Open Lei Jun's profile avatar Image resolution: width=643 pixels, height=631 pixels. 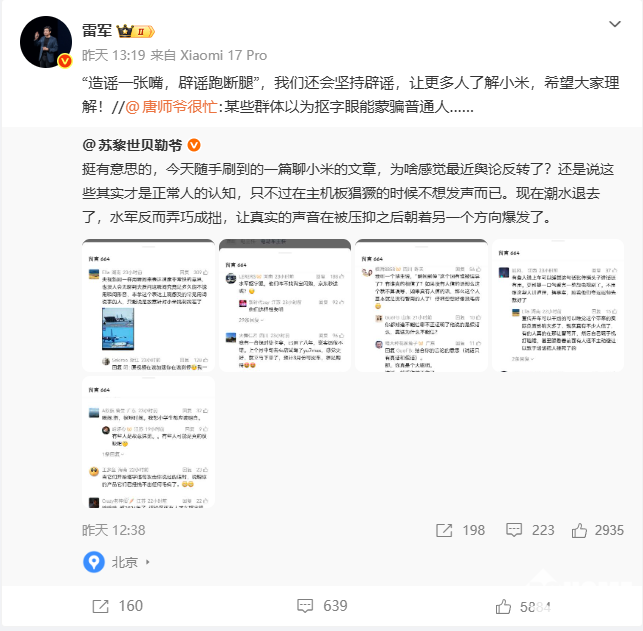tap(46, 42)
